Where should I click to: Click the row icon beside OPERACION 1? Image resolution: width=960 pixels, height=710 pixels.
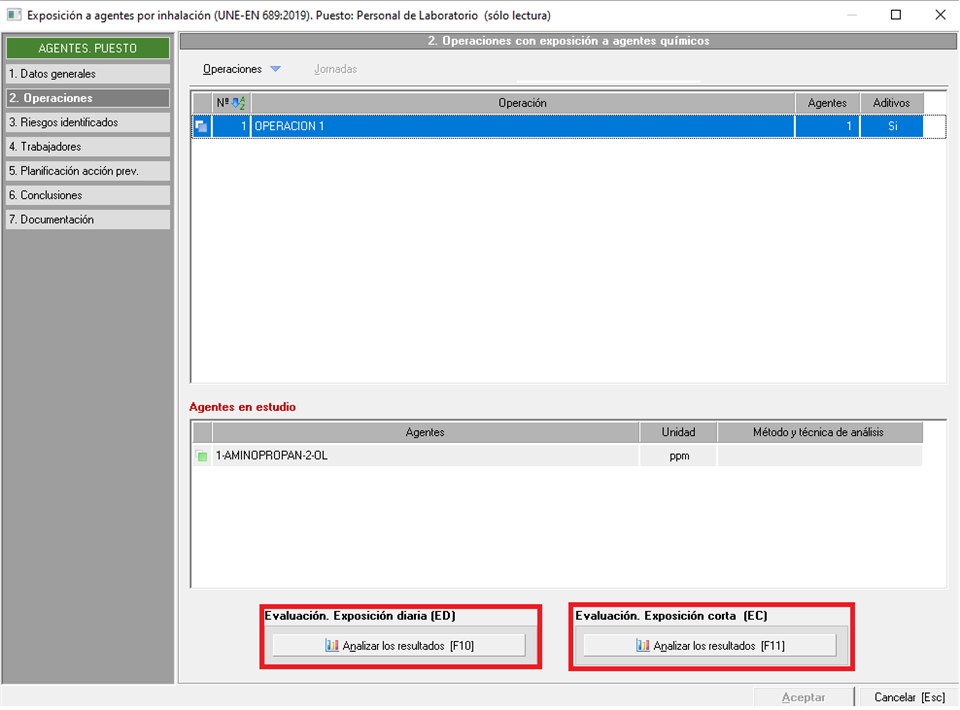(201, 126)
